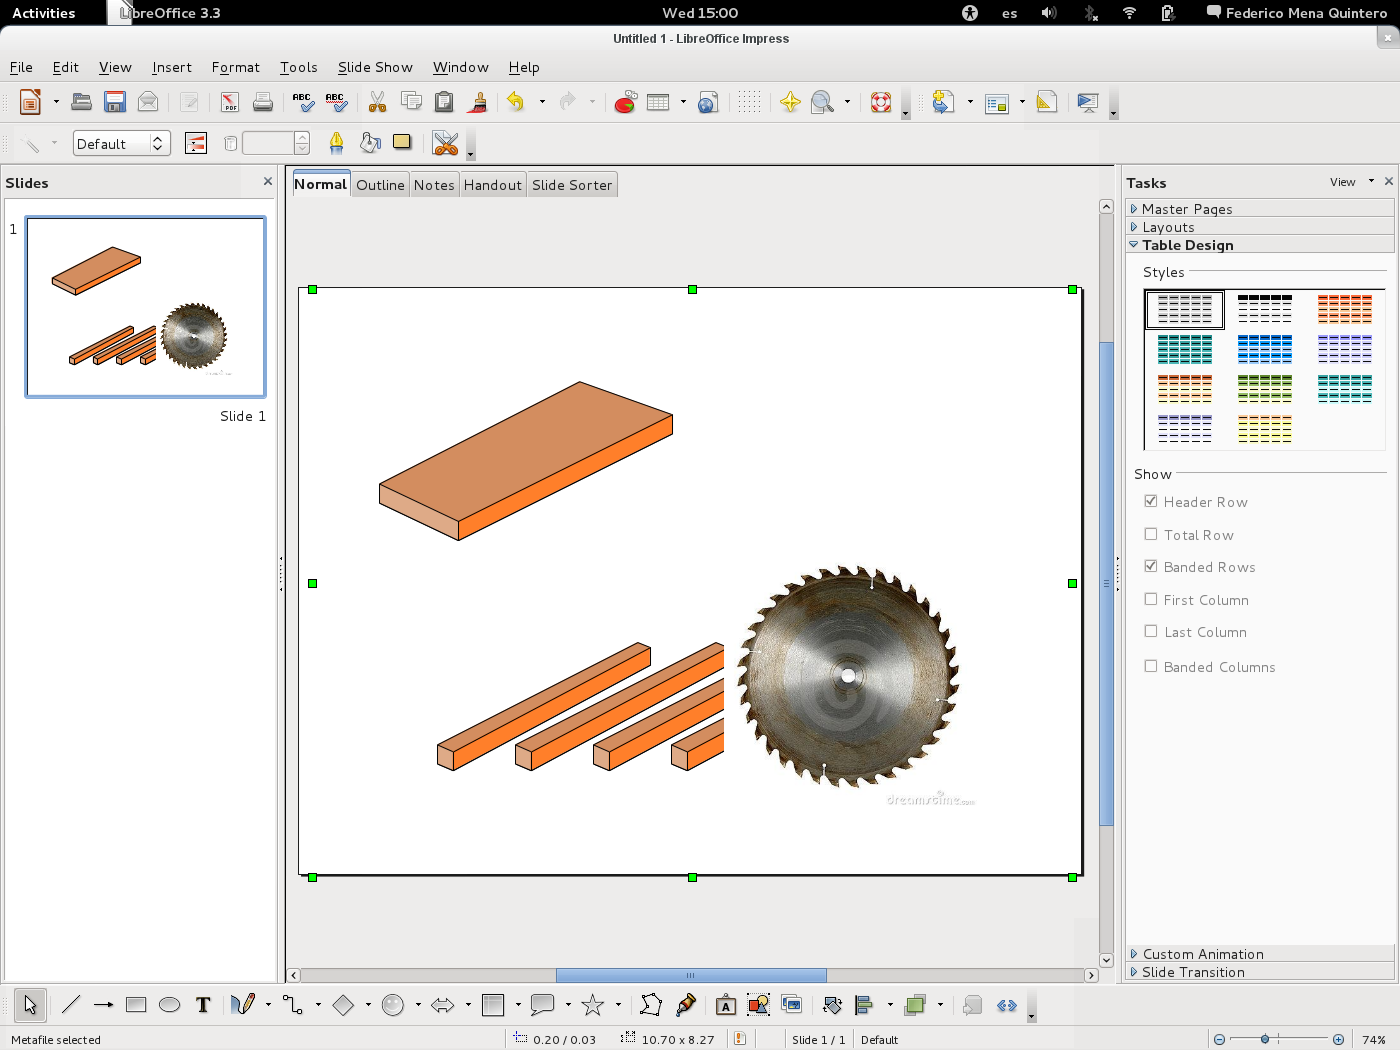Screen dimensions: 1400x1050
Task: Click the Save document icon
Action: pyautogui.click(x=115, y=102)
